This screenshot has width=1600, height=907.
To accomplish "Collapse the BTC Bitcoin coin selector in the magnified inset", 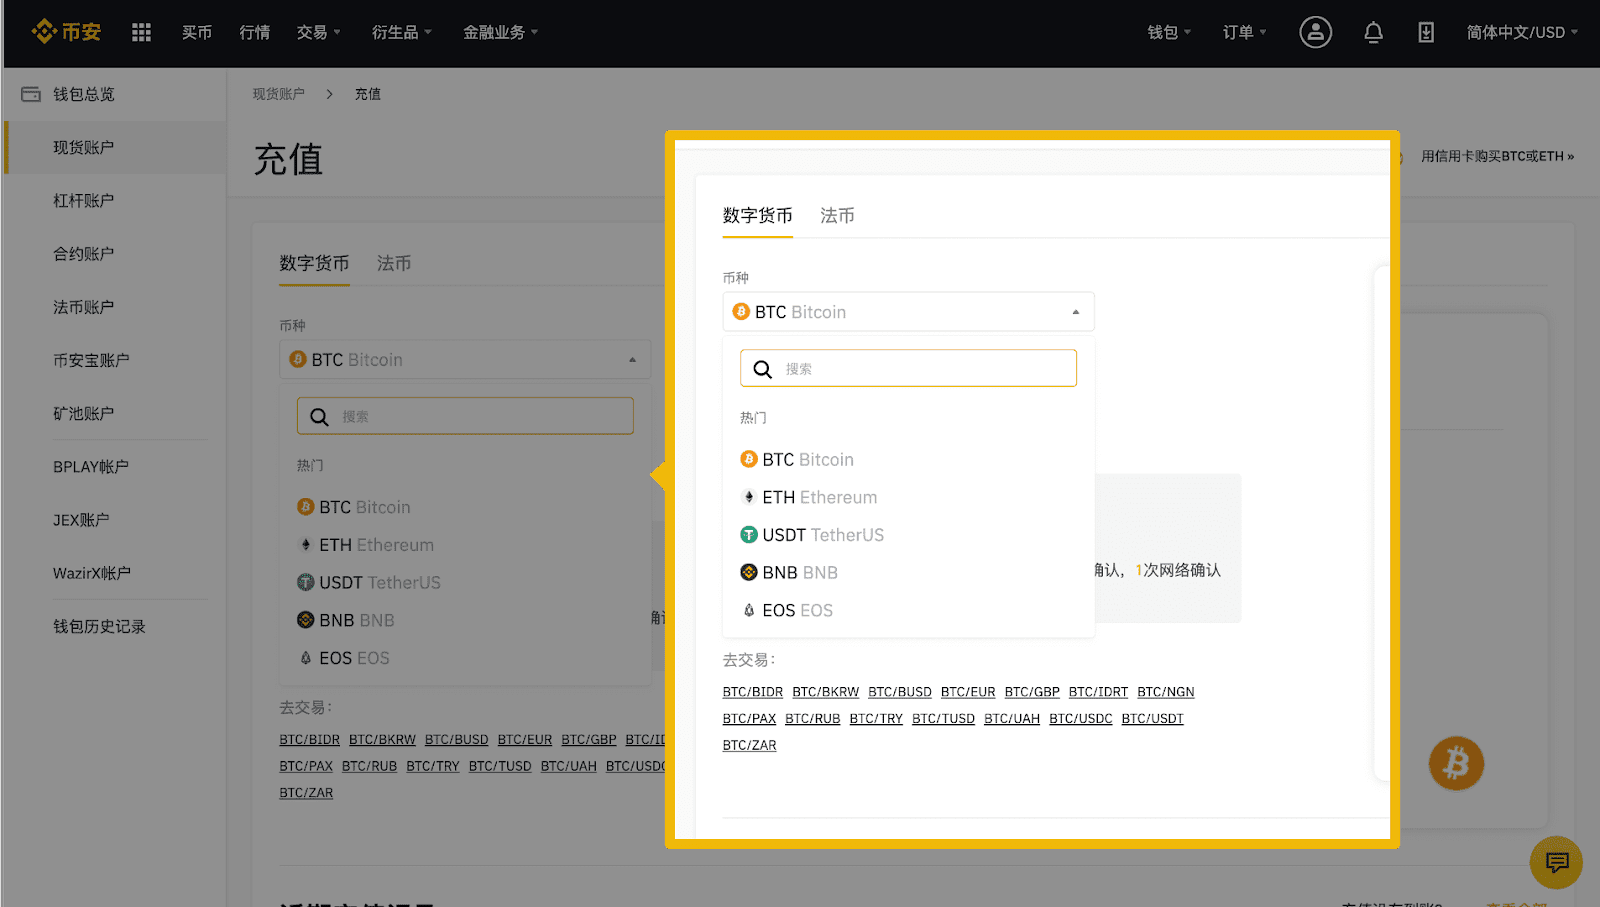I will 908,312.
